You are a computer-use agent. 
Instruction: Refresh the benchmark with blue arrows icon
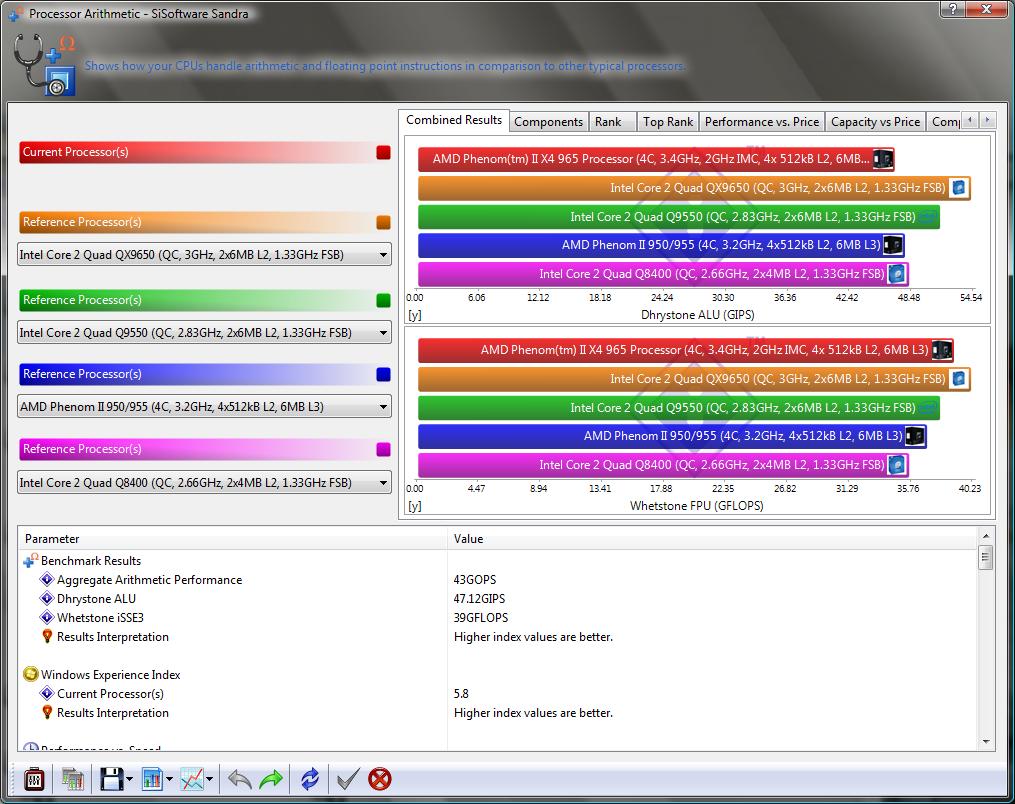pyautogui.click(x=310, y=779)
